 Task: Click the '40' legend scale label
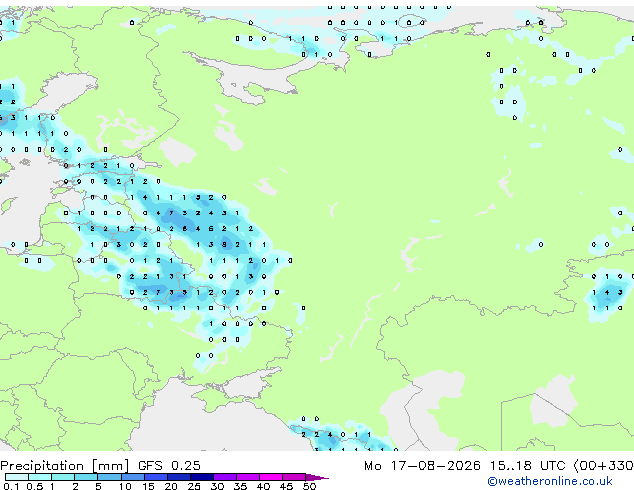point(263,486)
